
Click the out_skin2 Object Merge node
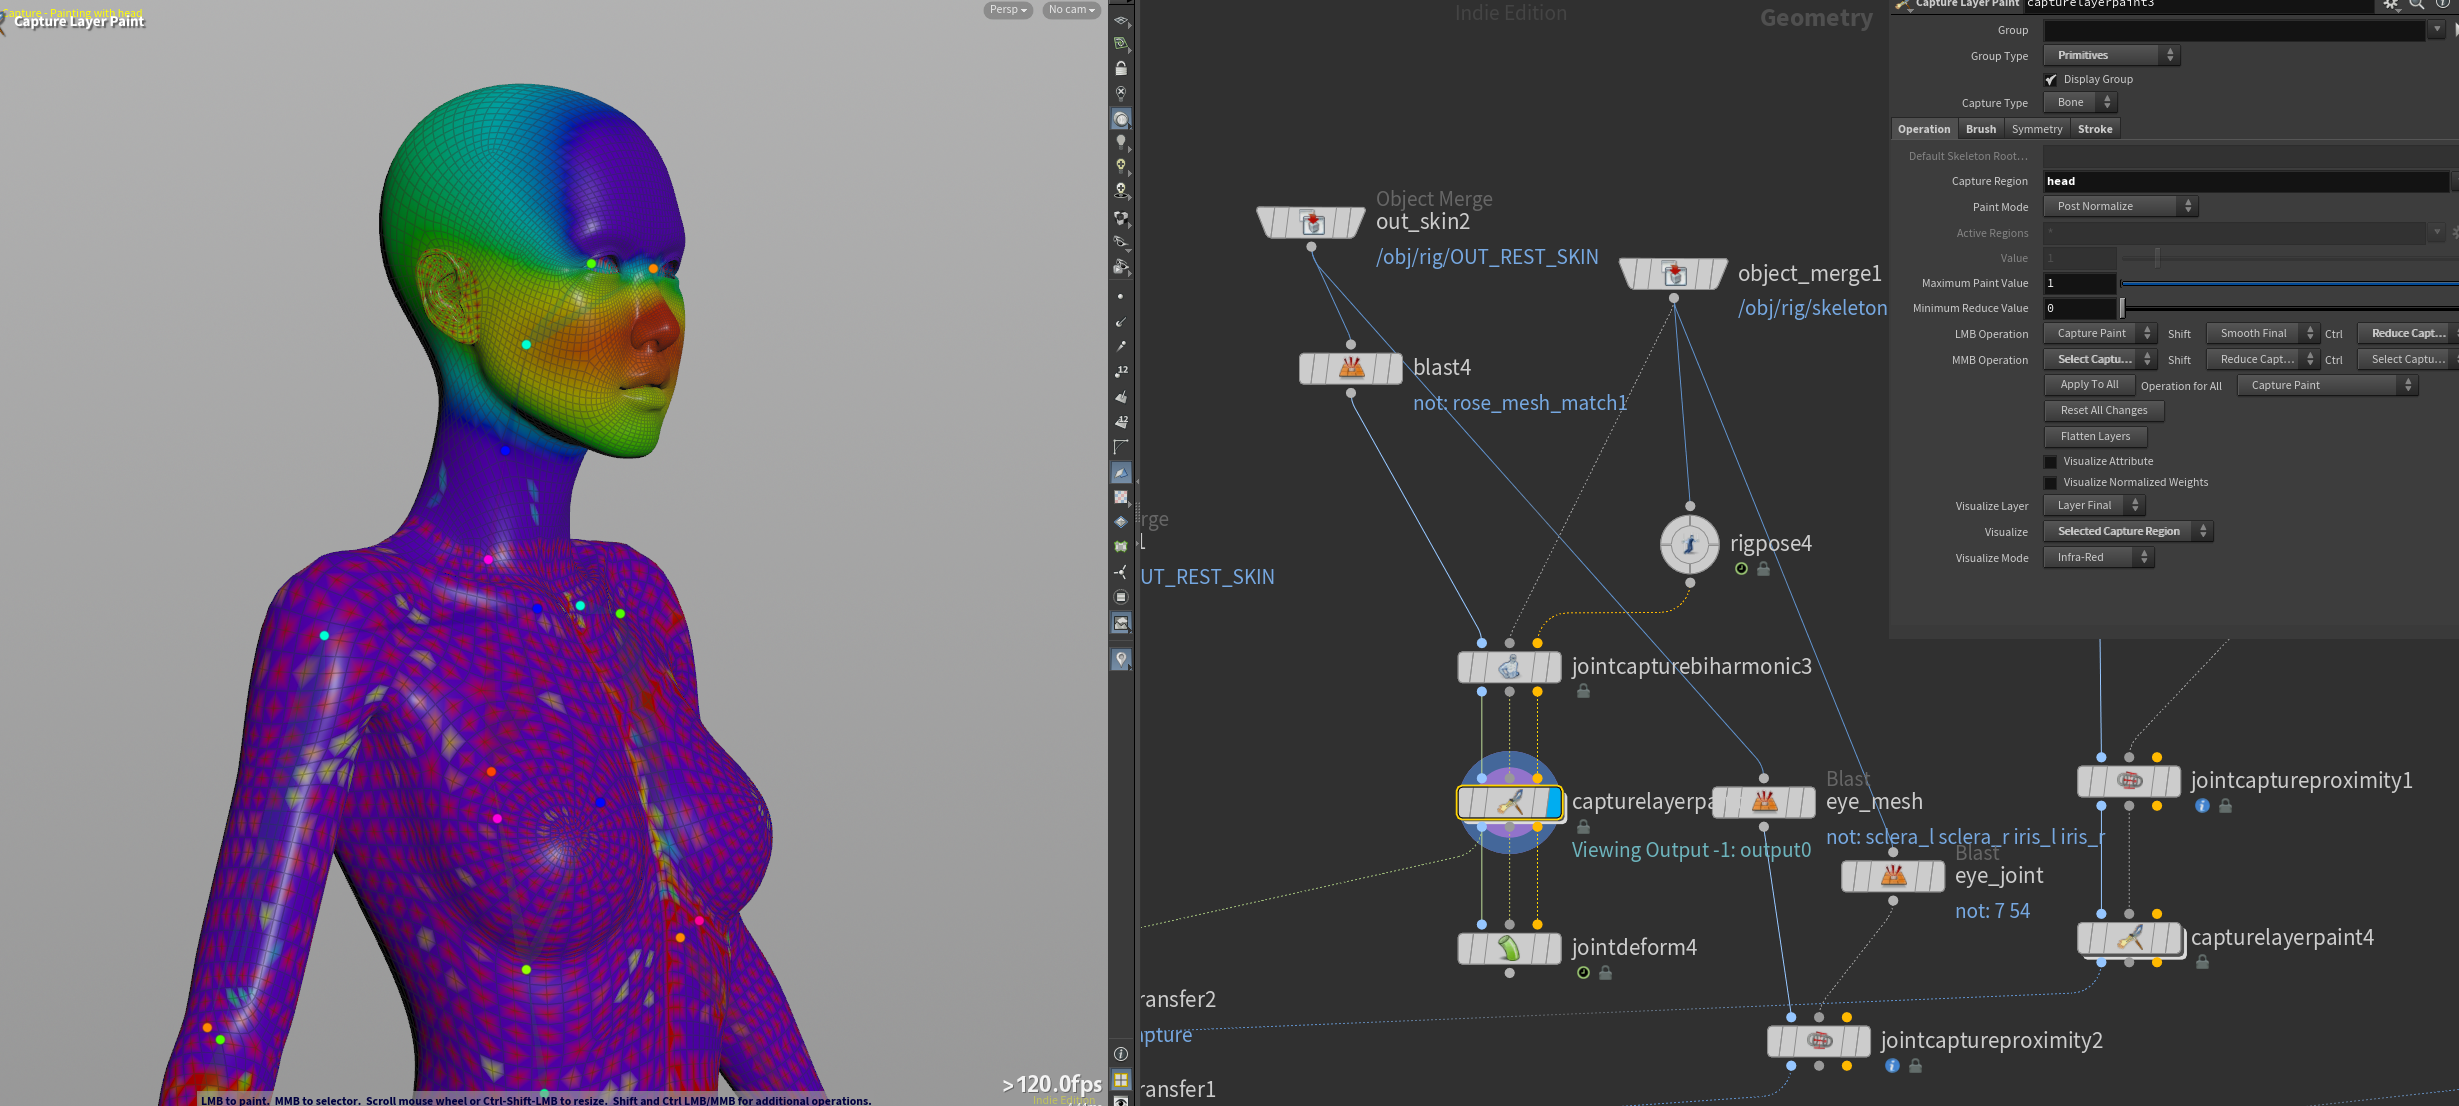pos(1311,222)
